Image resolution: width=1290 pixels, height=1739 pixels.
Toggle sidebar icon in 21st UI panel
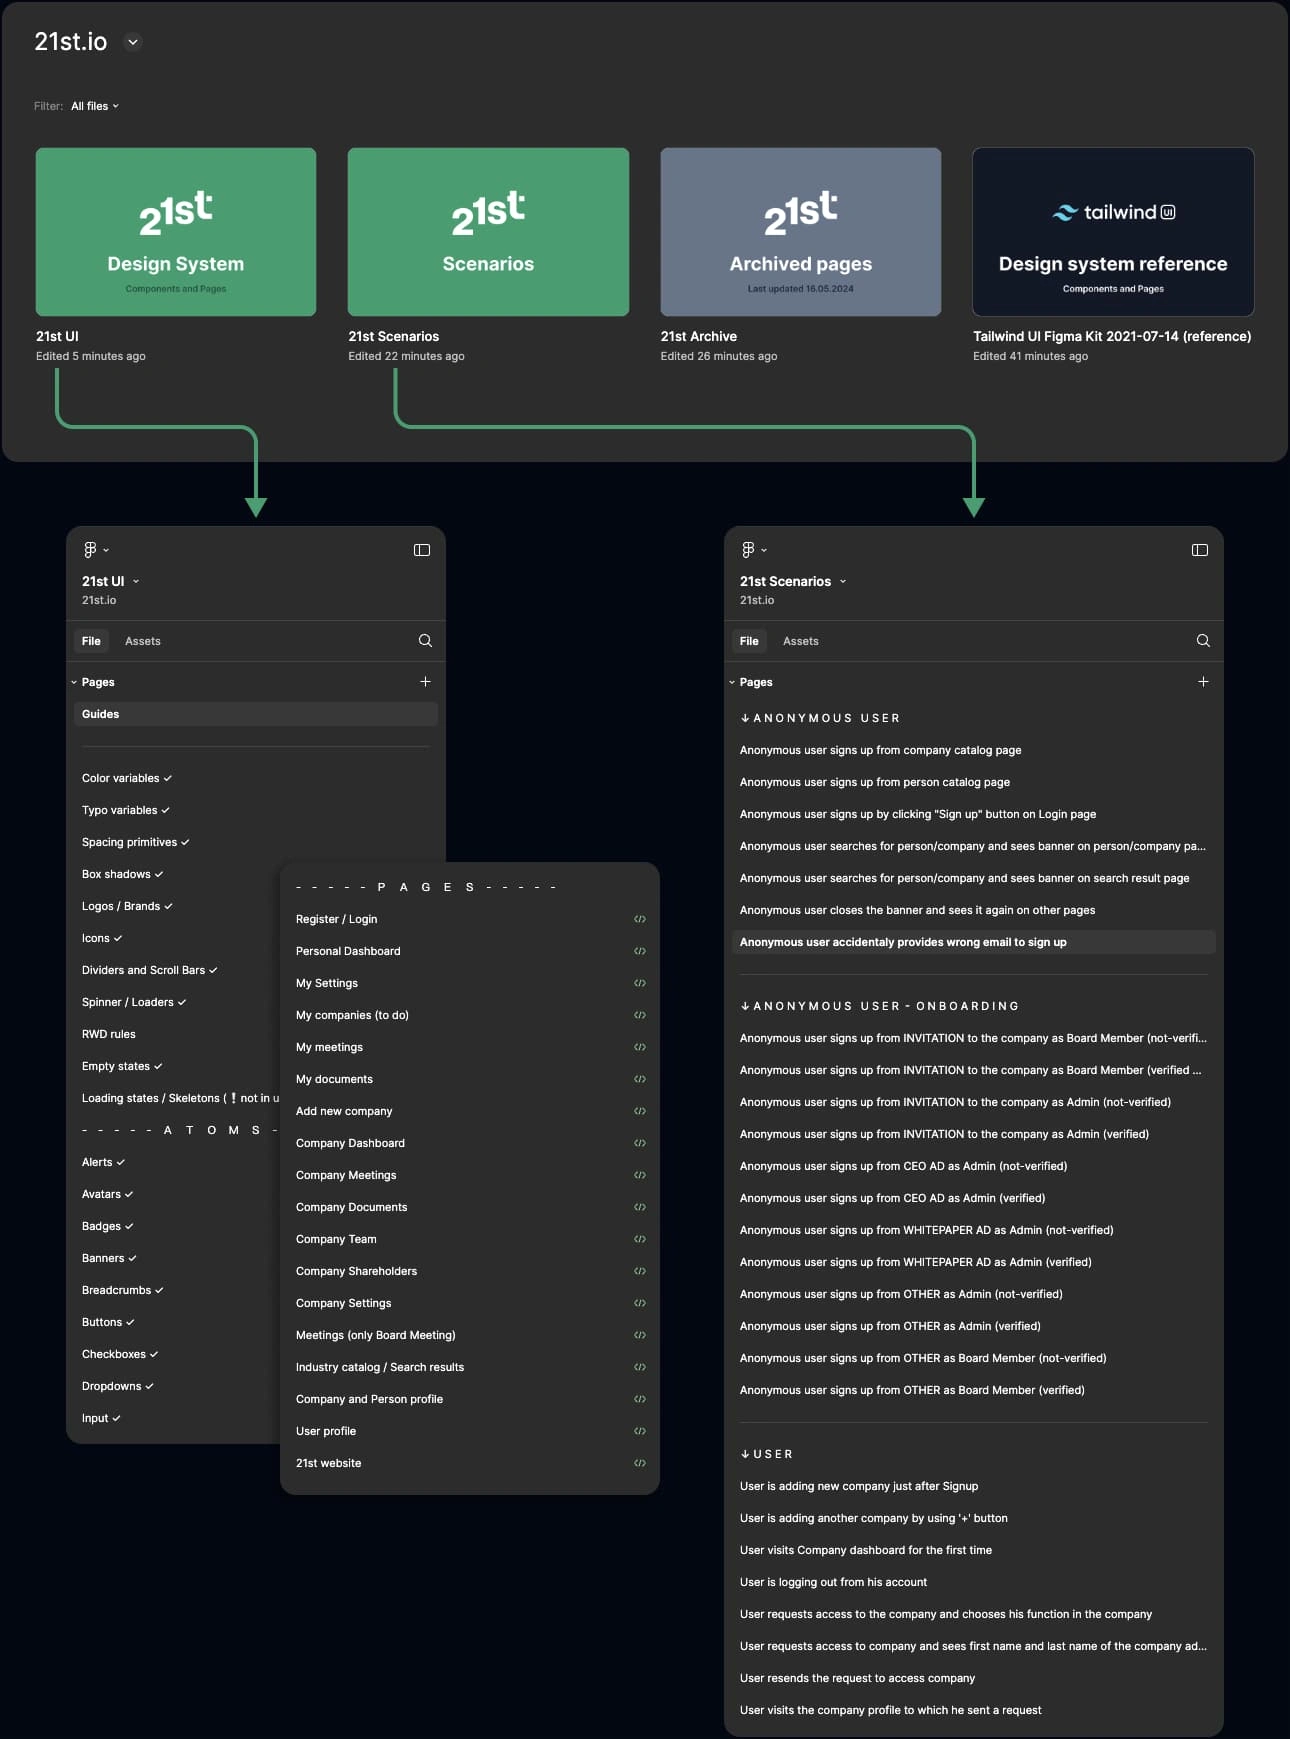tap(422, 550)
